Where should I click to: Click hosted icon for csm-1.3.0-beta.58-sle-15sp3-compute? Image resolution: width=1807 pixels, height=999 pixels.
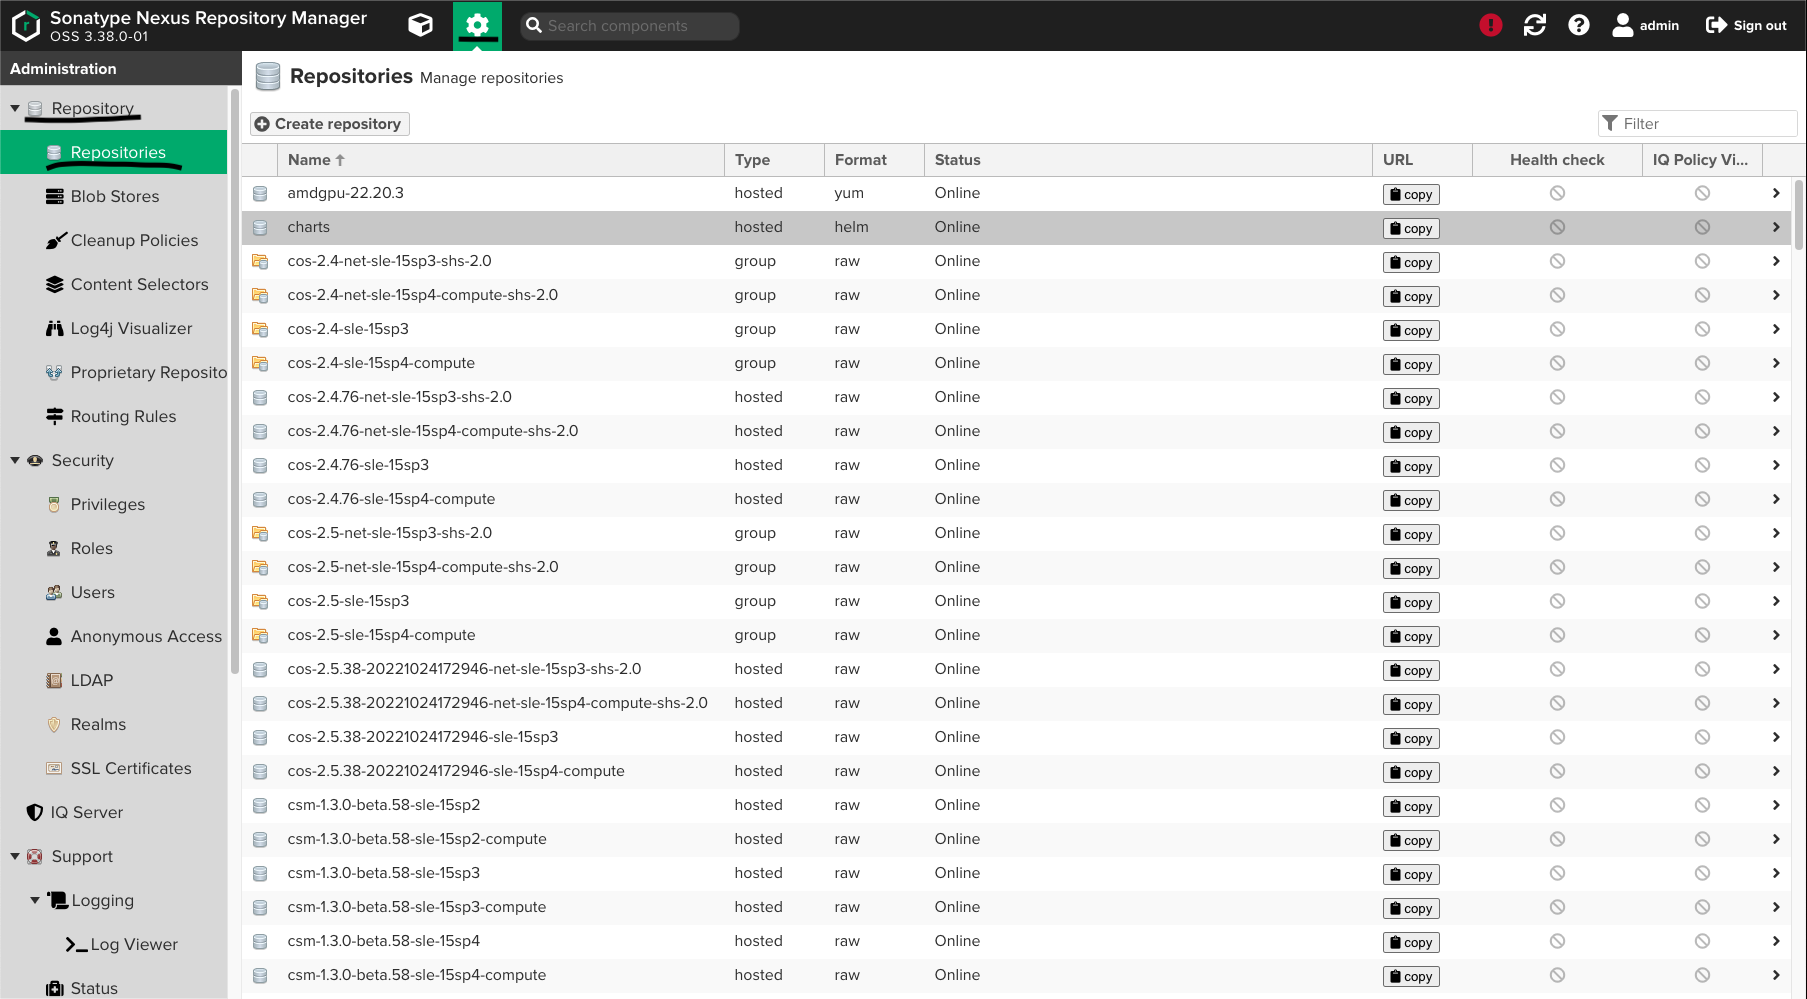260,907
